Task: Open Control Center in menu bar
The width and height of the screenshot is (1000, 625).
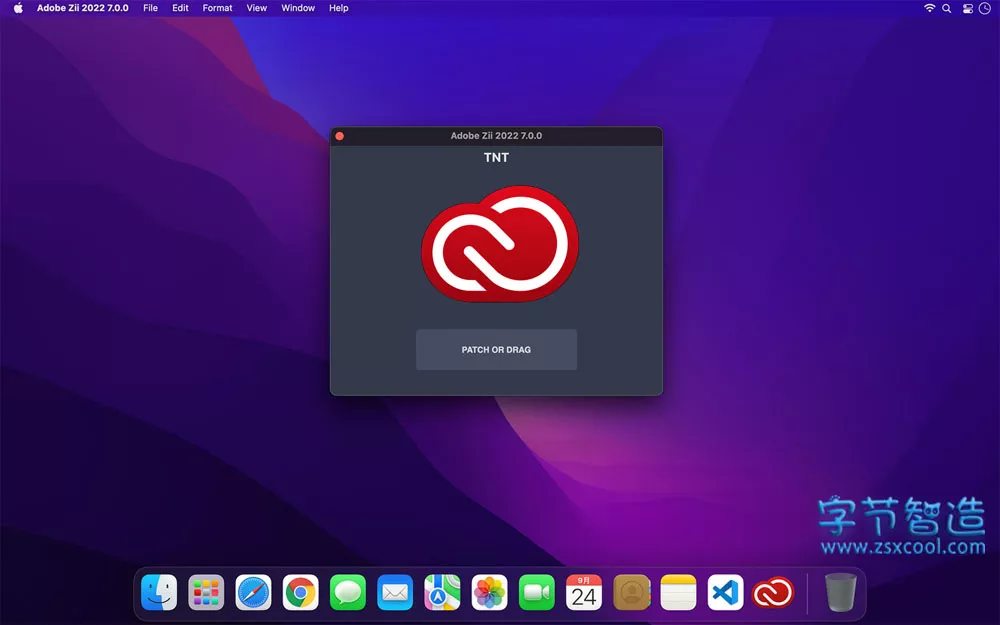Action: point(967,8)
